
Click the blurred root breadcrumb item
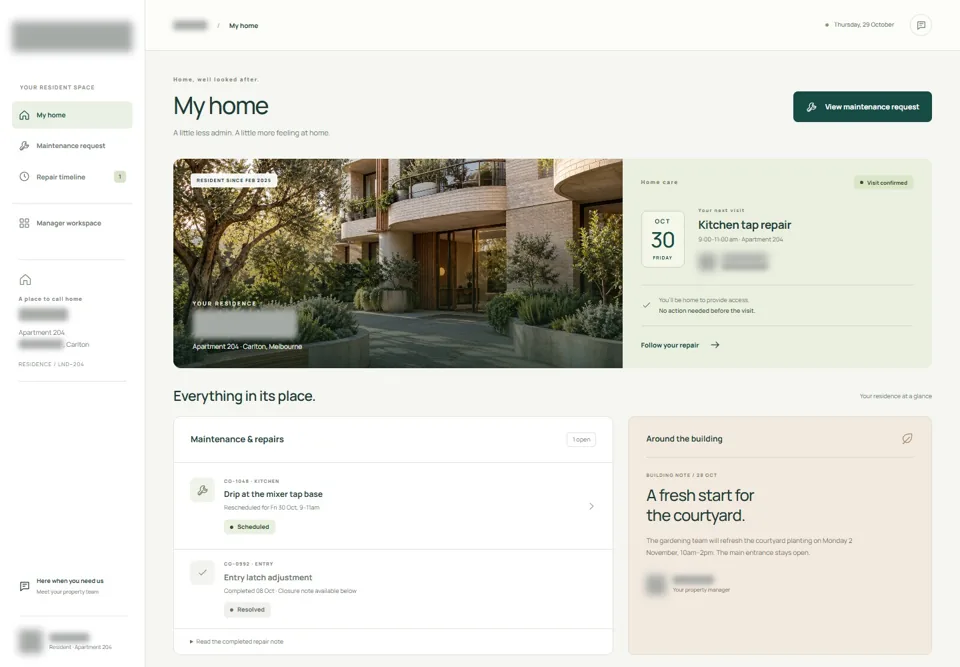(190, 25)
